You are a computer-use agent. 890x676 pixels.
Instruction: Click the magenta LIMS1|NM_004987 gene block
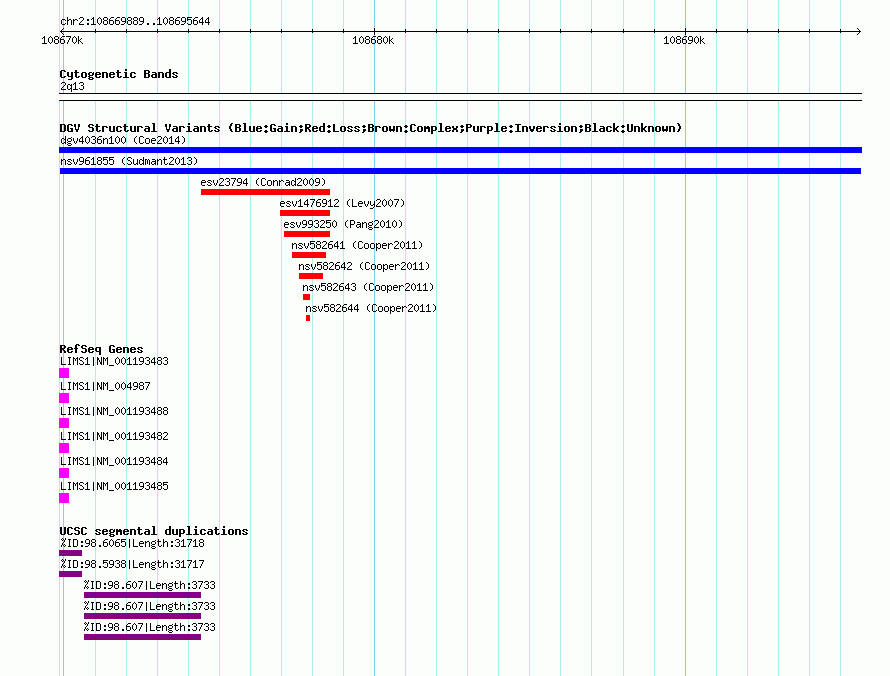64,398
